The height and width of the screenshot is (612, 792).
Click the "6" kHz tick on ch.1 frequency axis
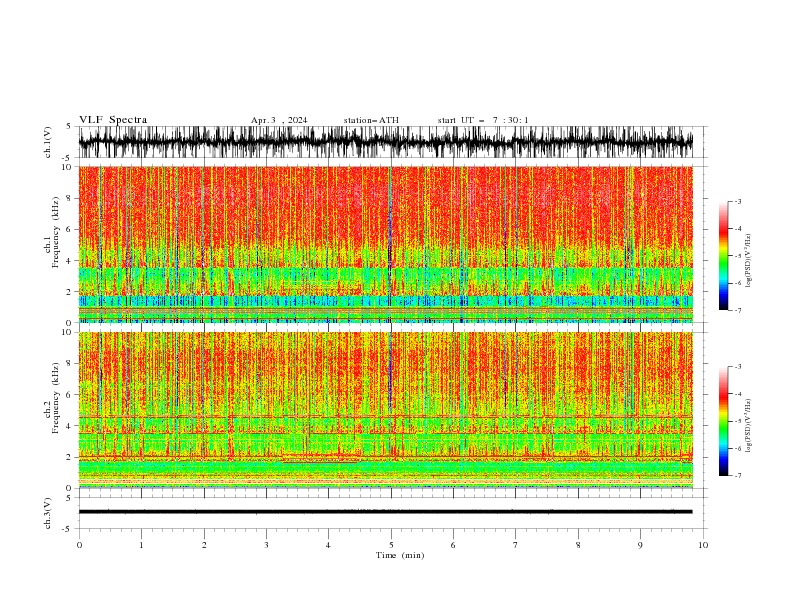pyautogui.click(x=70, y=230)
